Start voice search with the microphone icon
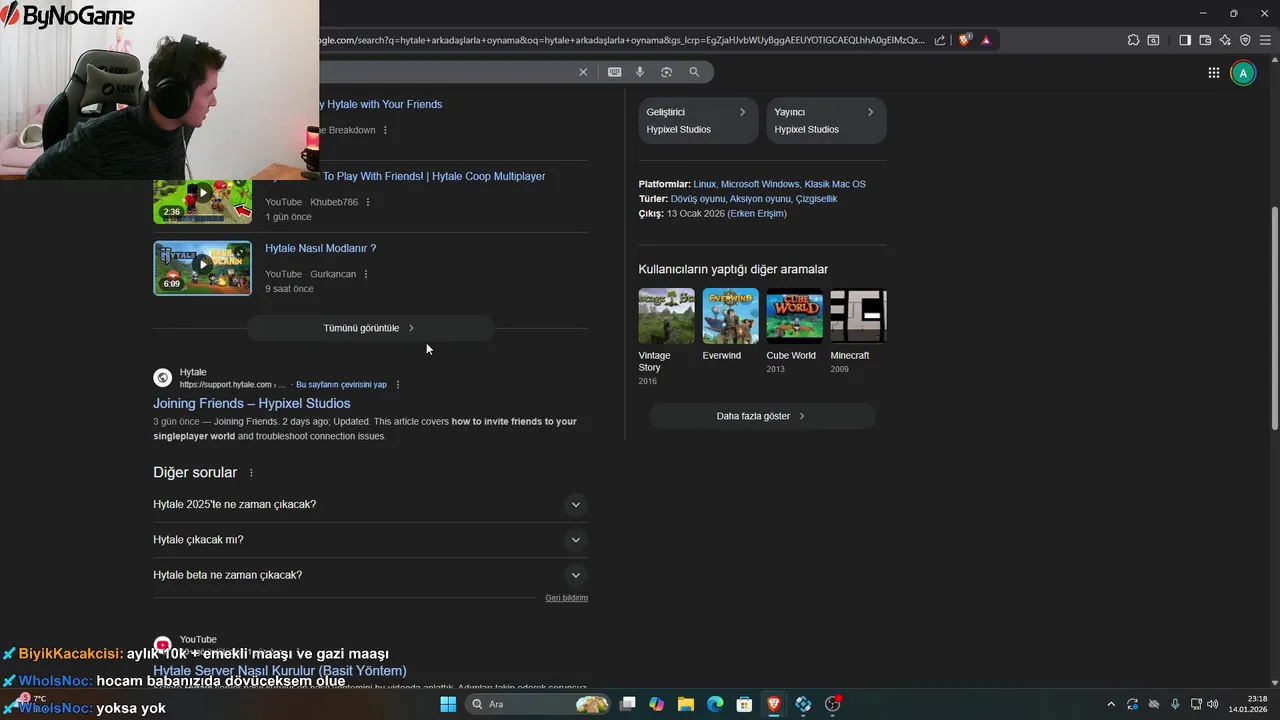This screenshot has width=1280, height=720. pyautogui.click(x=640, y=72)
